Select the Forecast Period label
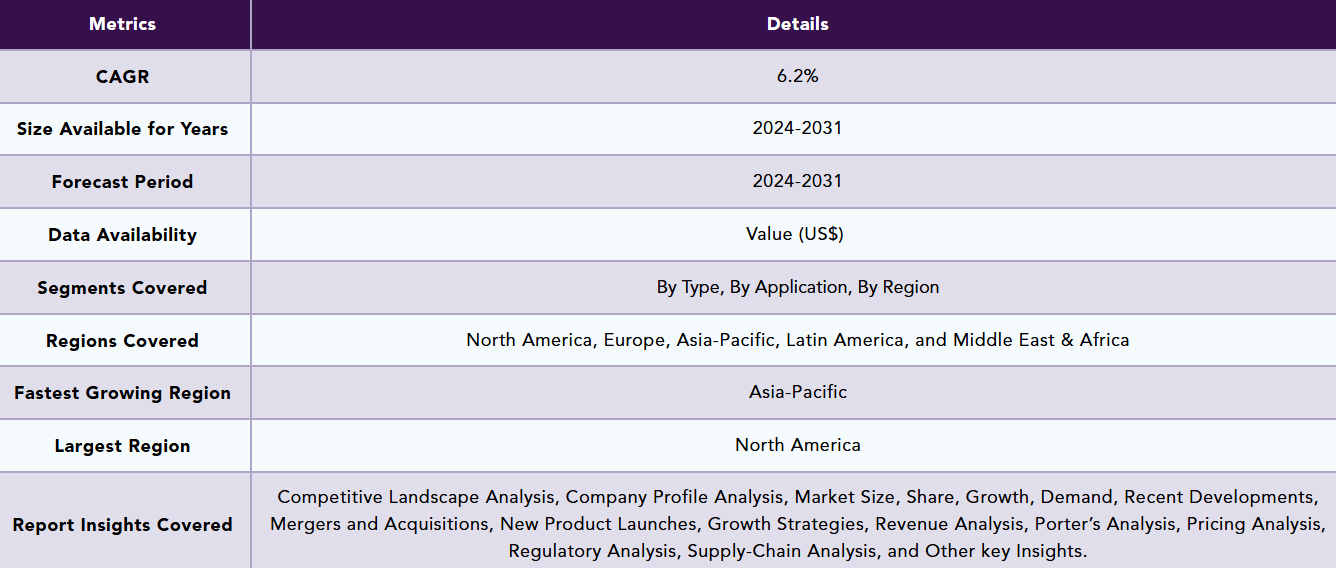This screenshot has width=1336, height=568. point(122,182)
